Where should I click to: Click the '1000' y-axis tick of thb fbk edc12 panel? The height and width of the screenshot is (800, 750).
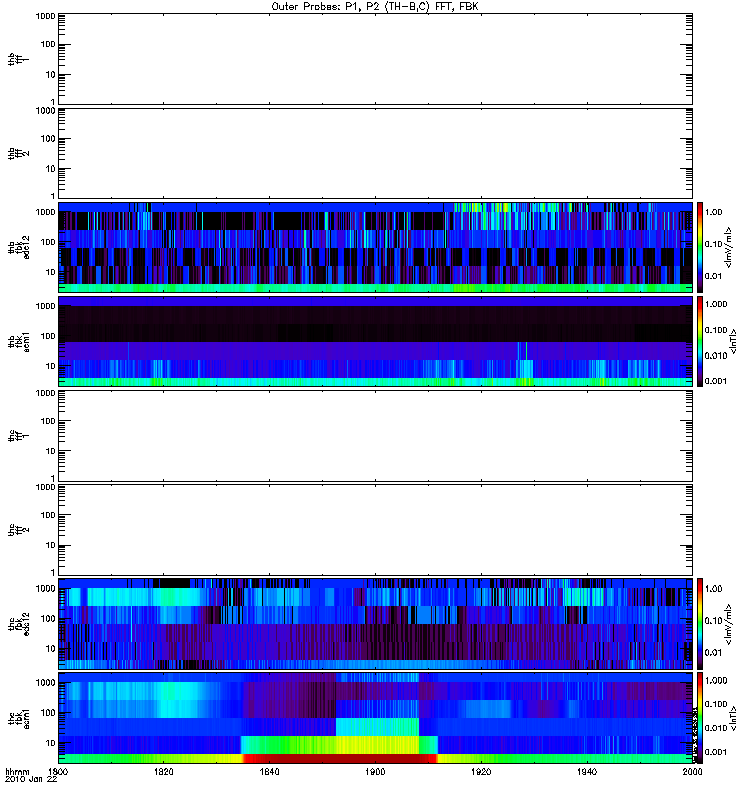[45, 212]
